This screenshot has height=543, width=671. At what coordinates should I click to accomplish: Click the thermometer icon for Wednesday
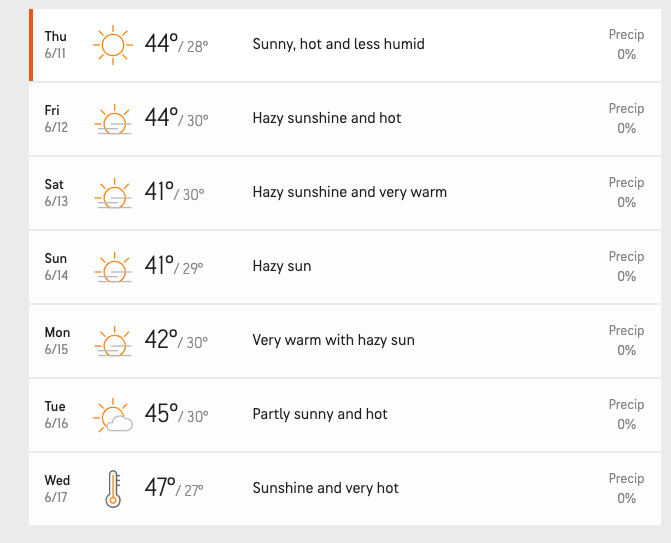click(x=113, y=489)
